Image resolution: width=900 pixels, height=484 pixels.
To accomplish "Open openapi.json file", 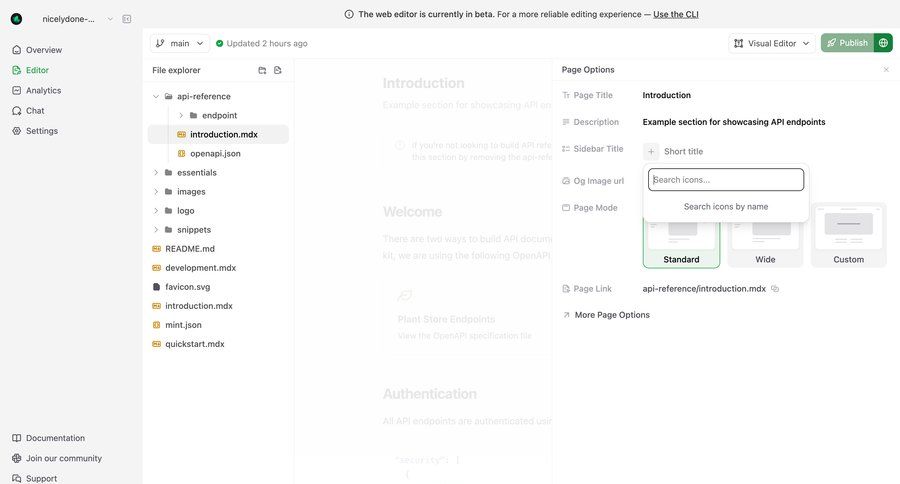I will 215,153.
